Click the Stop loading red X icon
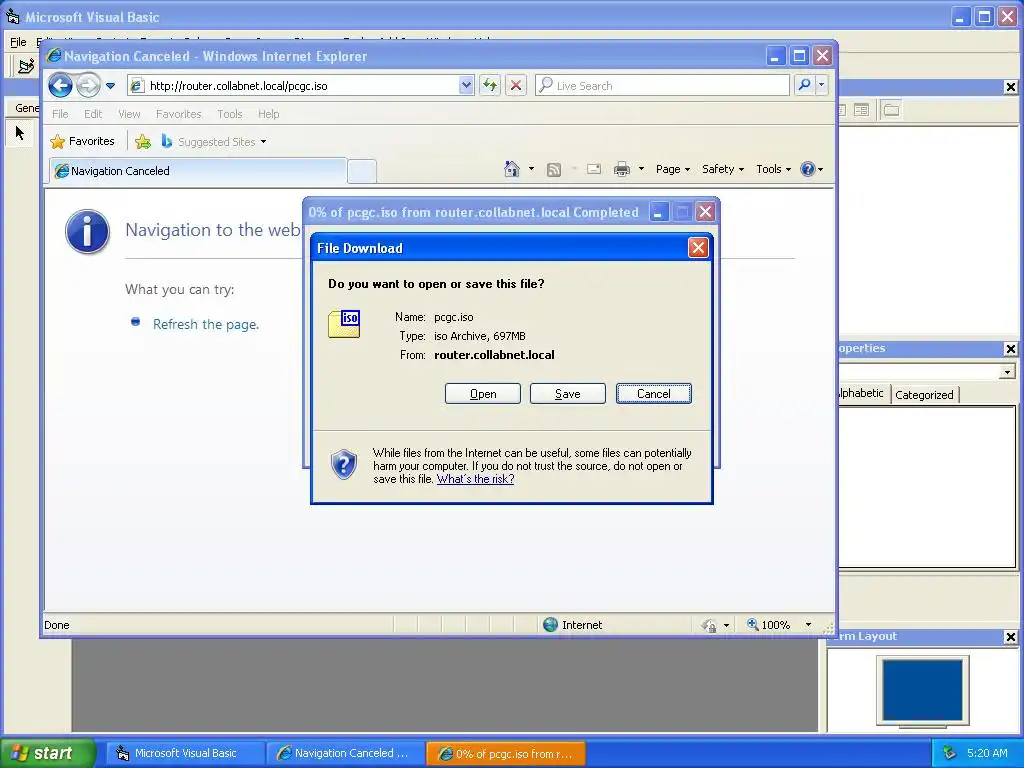 click(516, 86)
